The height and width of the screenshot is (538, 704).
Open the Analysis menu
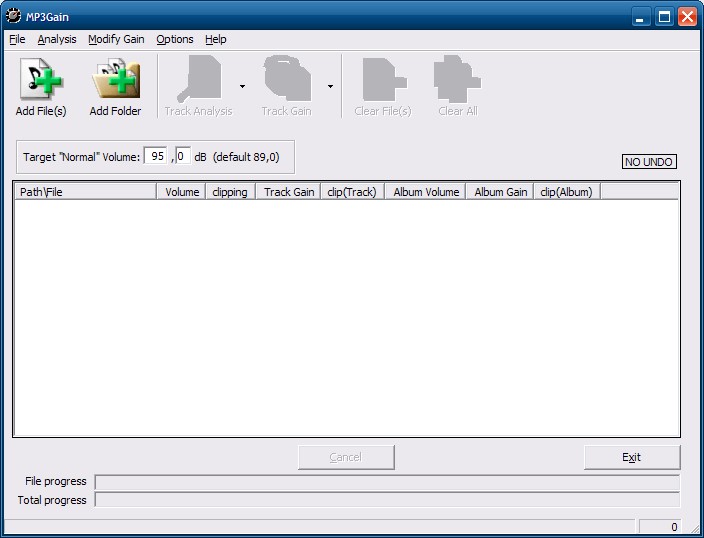(x=57, y=39)
